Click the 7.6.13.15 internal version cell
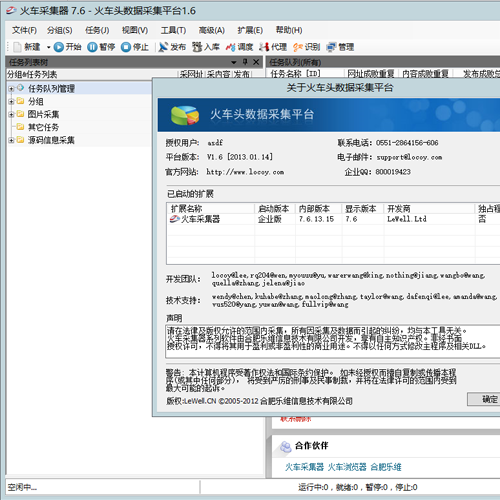Image resolution: width=500 pixels, height=500 pixels. pos(316,219)
